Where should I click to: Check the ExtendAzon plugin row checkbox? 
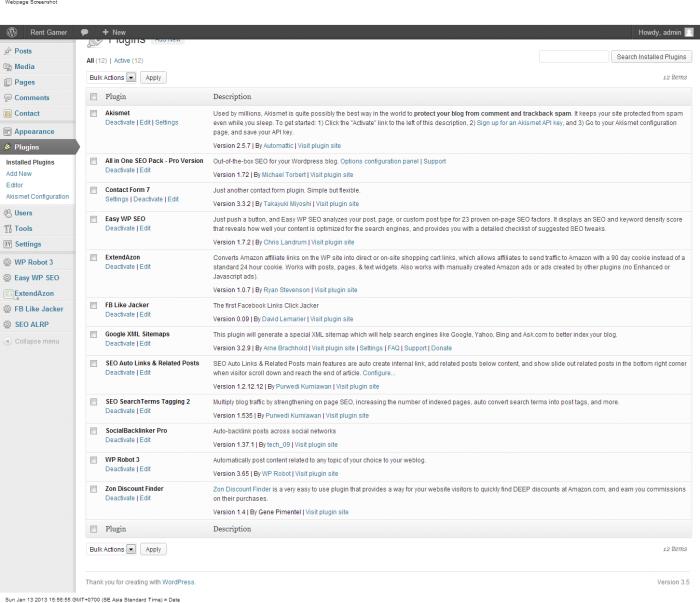click(93, 258)
